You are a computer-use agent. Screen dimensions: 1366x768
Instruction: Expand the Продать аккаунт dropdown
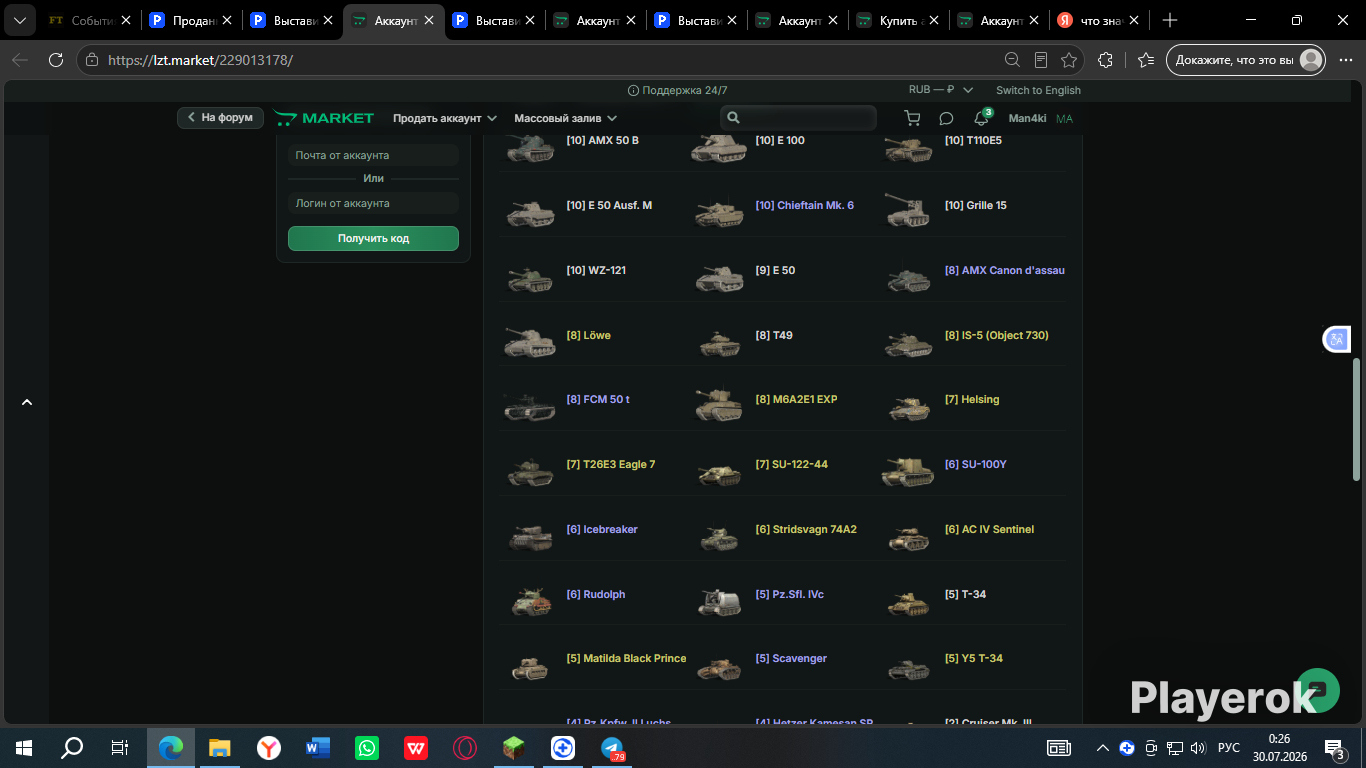pos(444,118)
